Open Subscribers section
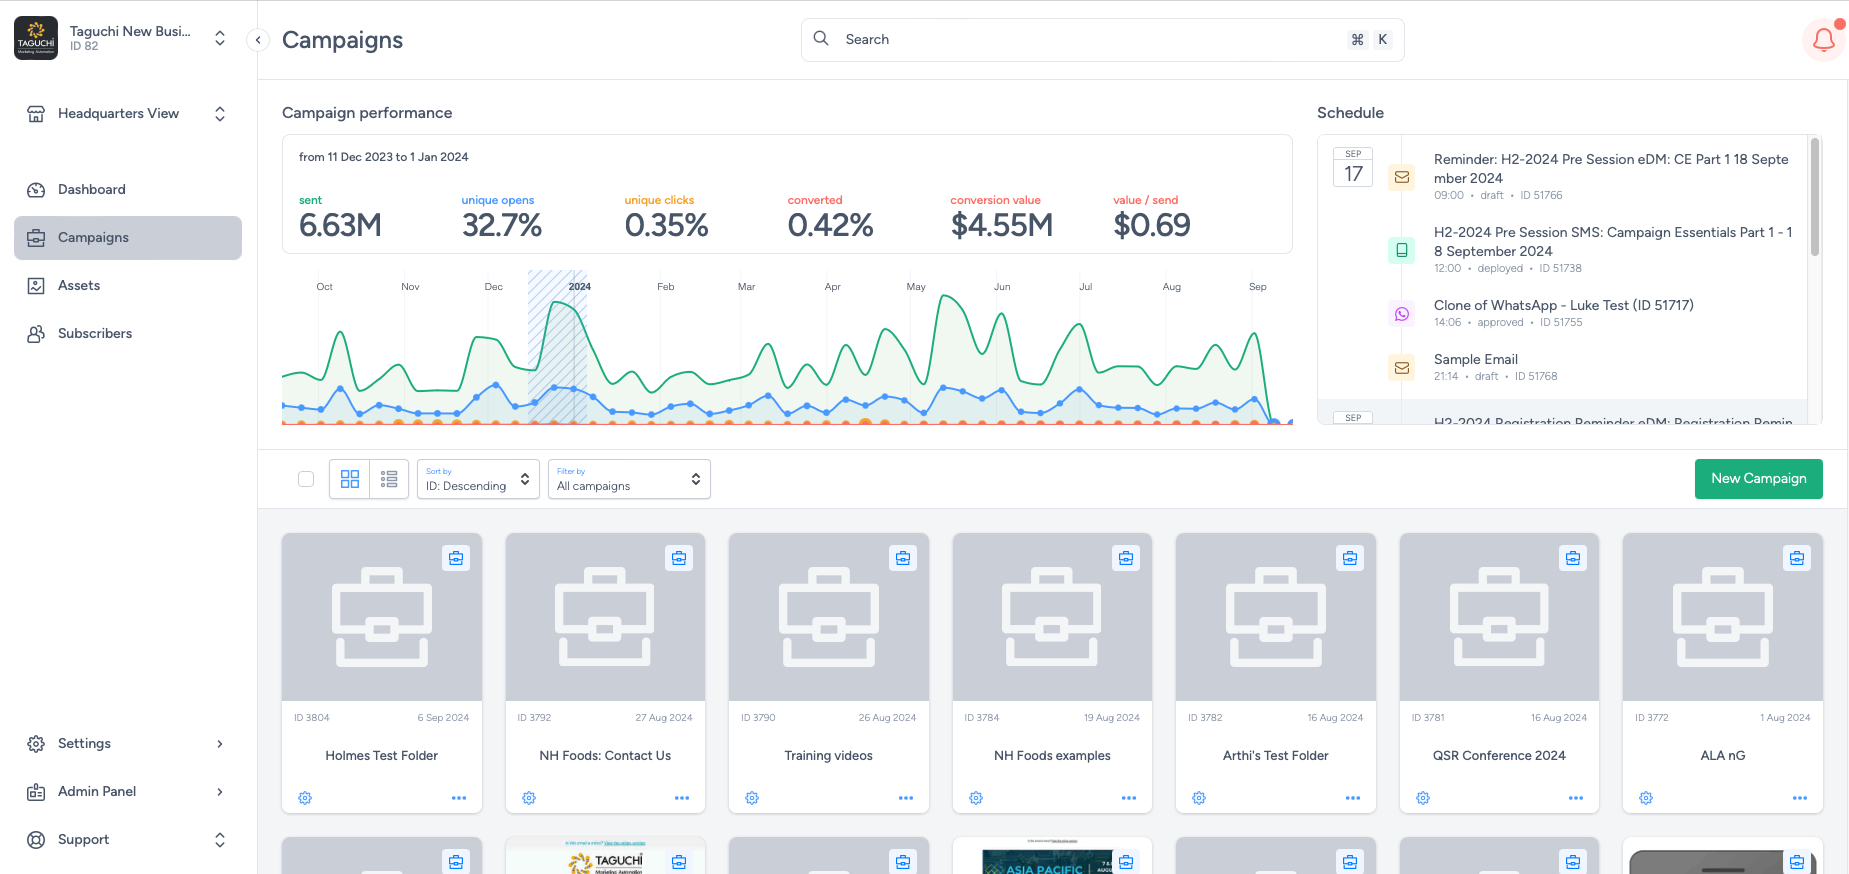 [x=128, y=334]
